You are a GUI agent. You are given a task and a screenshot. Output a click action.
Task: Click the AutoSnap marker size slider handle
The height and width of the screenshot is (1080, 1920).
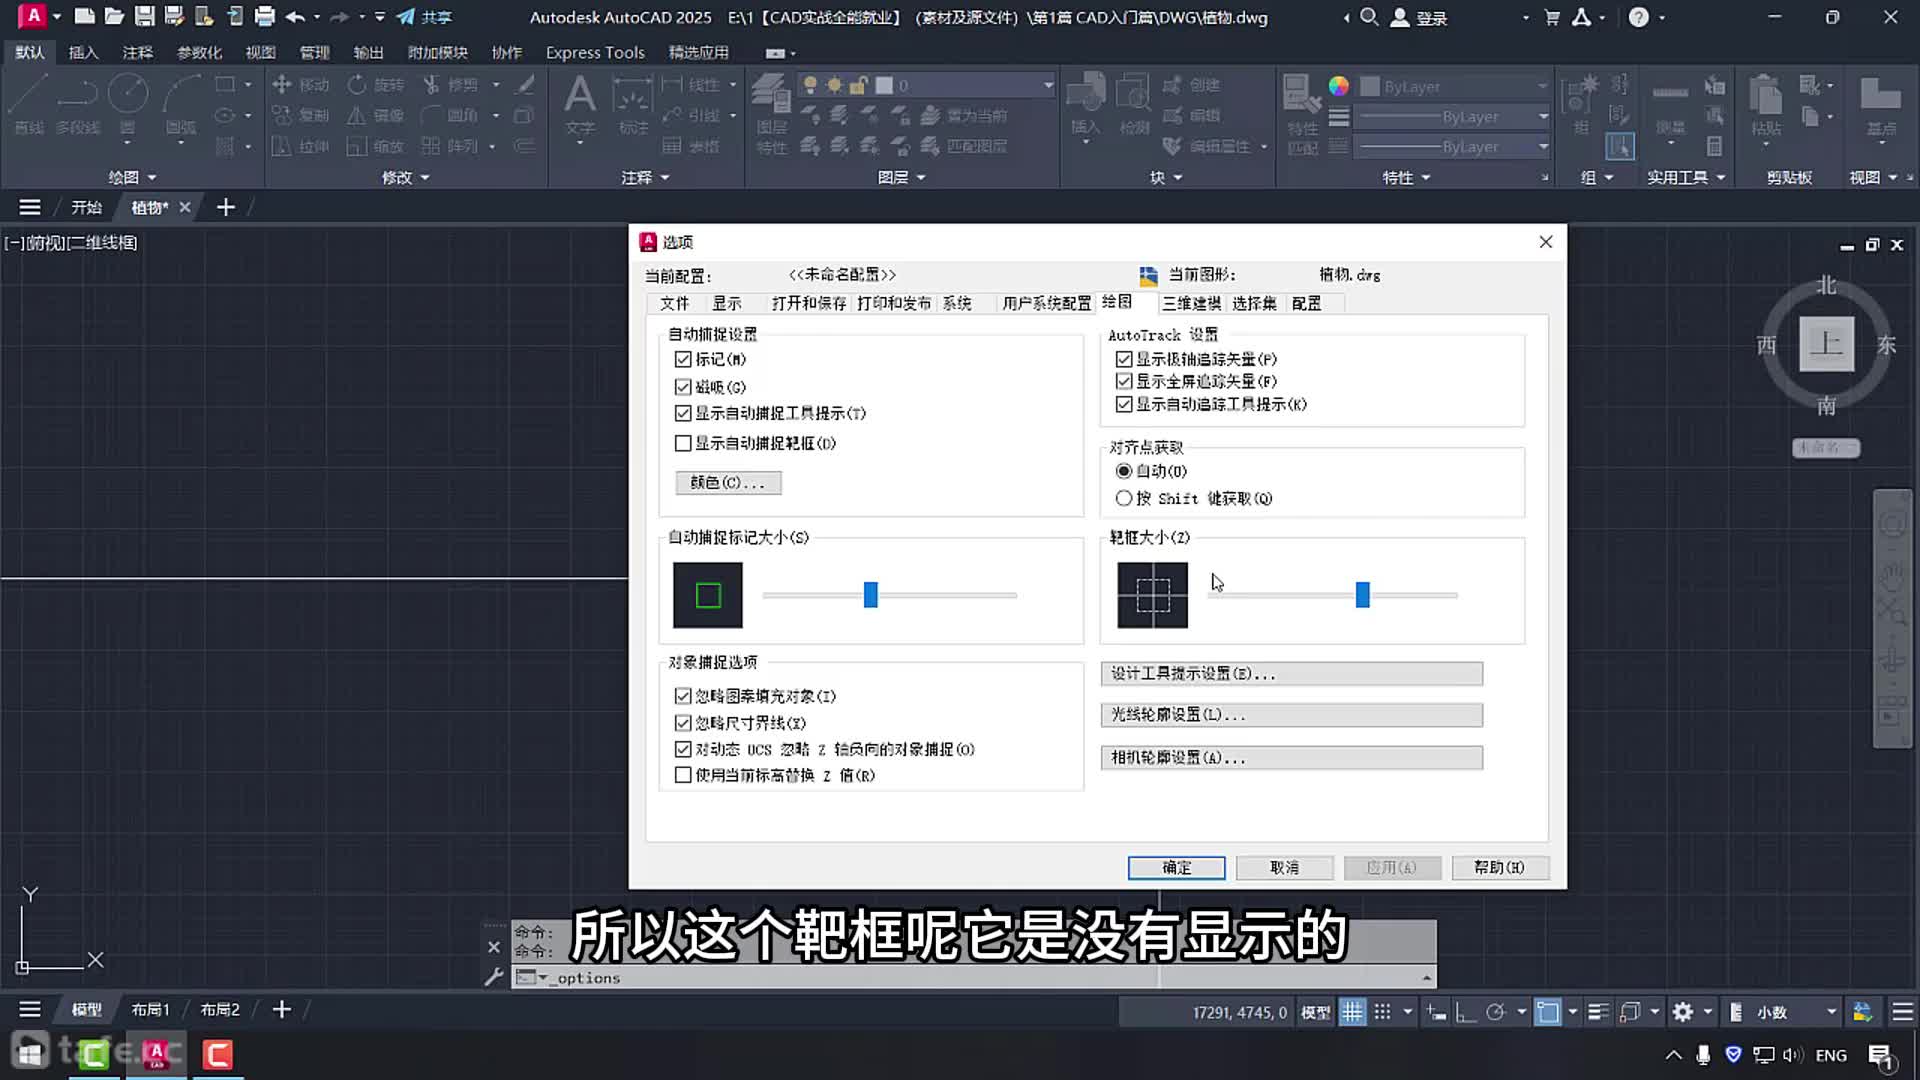coord(871,595)
